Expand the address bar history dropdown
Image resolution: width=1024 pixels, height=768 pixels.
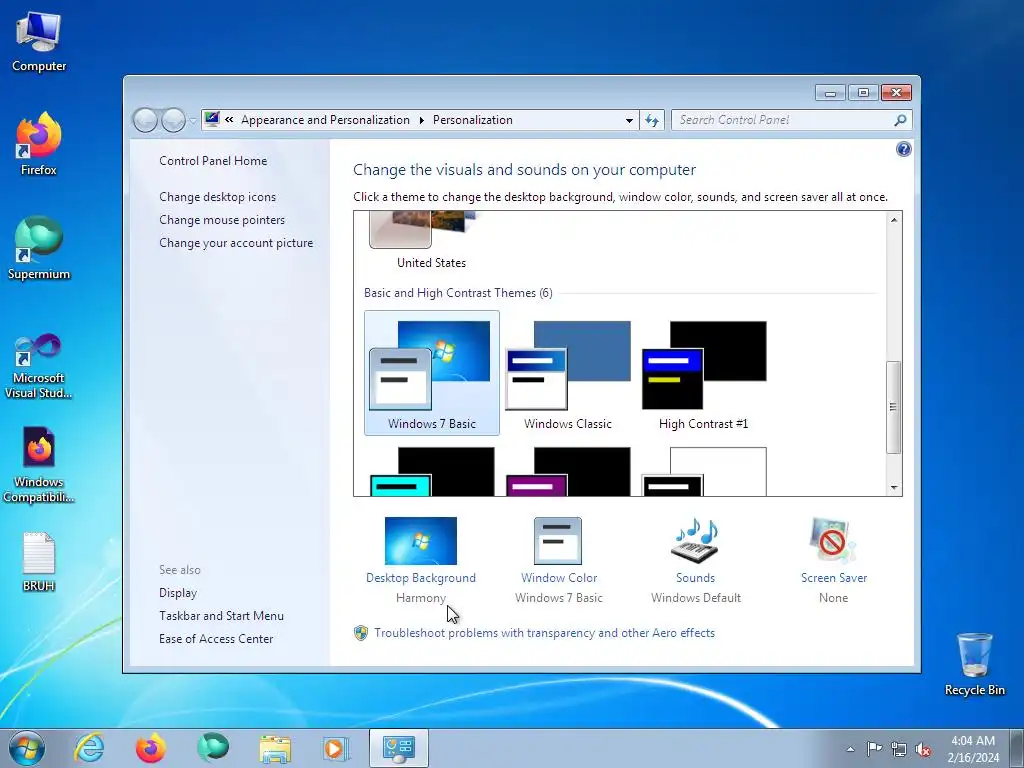coord(629,120)
